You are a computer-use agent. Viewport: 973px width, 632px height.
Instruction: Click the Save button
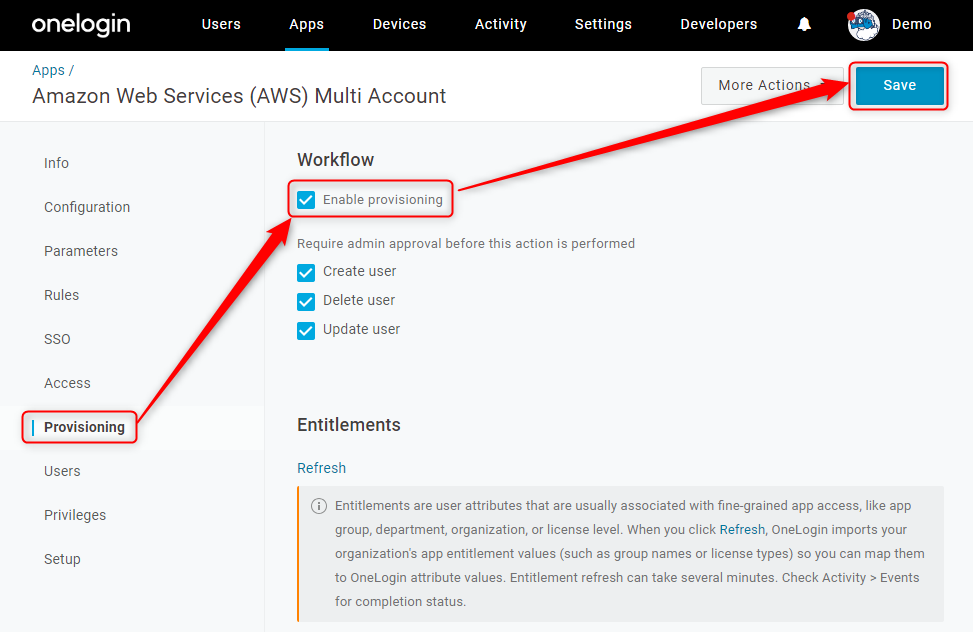(x=899, y=86)
